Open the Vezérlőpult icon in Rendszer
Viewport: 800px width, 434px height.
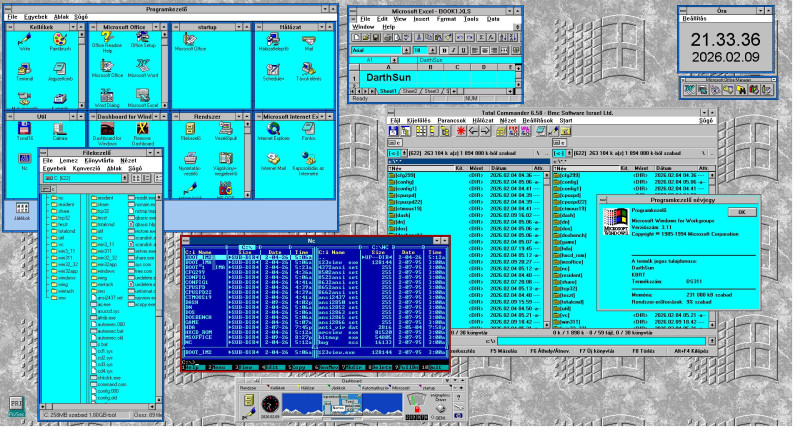[x=226, y=132]
